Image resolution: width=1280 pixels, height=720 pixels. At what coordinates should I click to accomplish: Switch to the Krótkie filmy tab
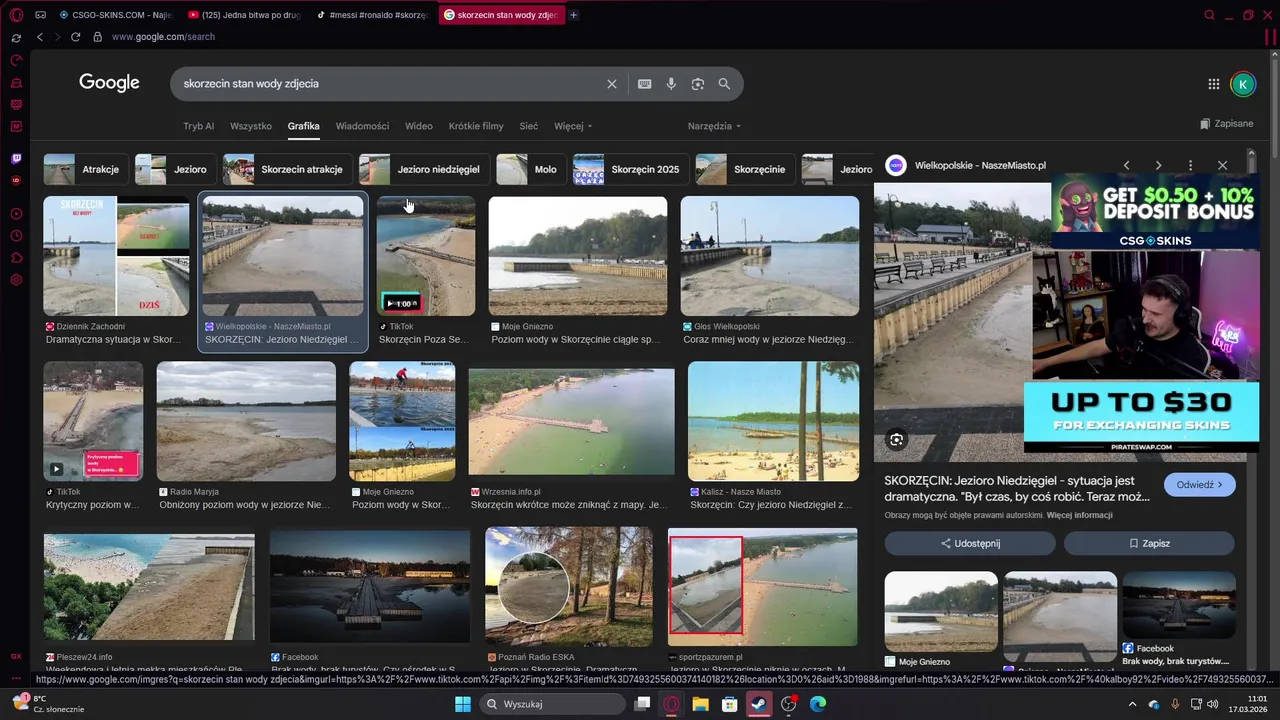pos(476,126)
